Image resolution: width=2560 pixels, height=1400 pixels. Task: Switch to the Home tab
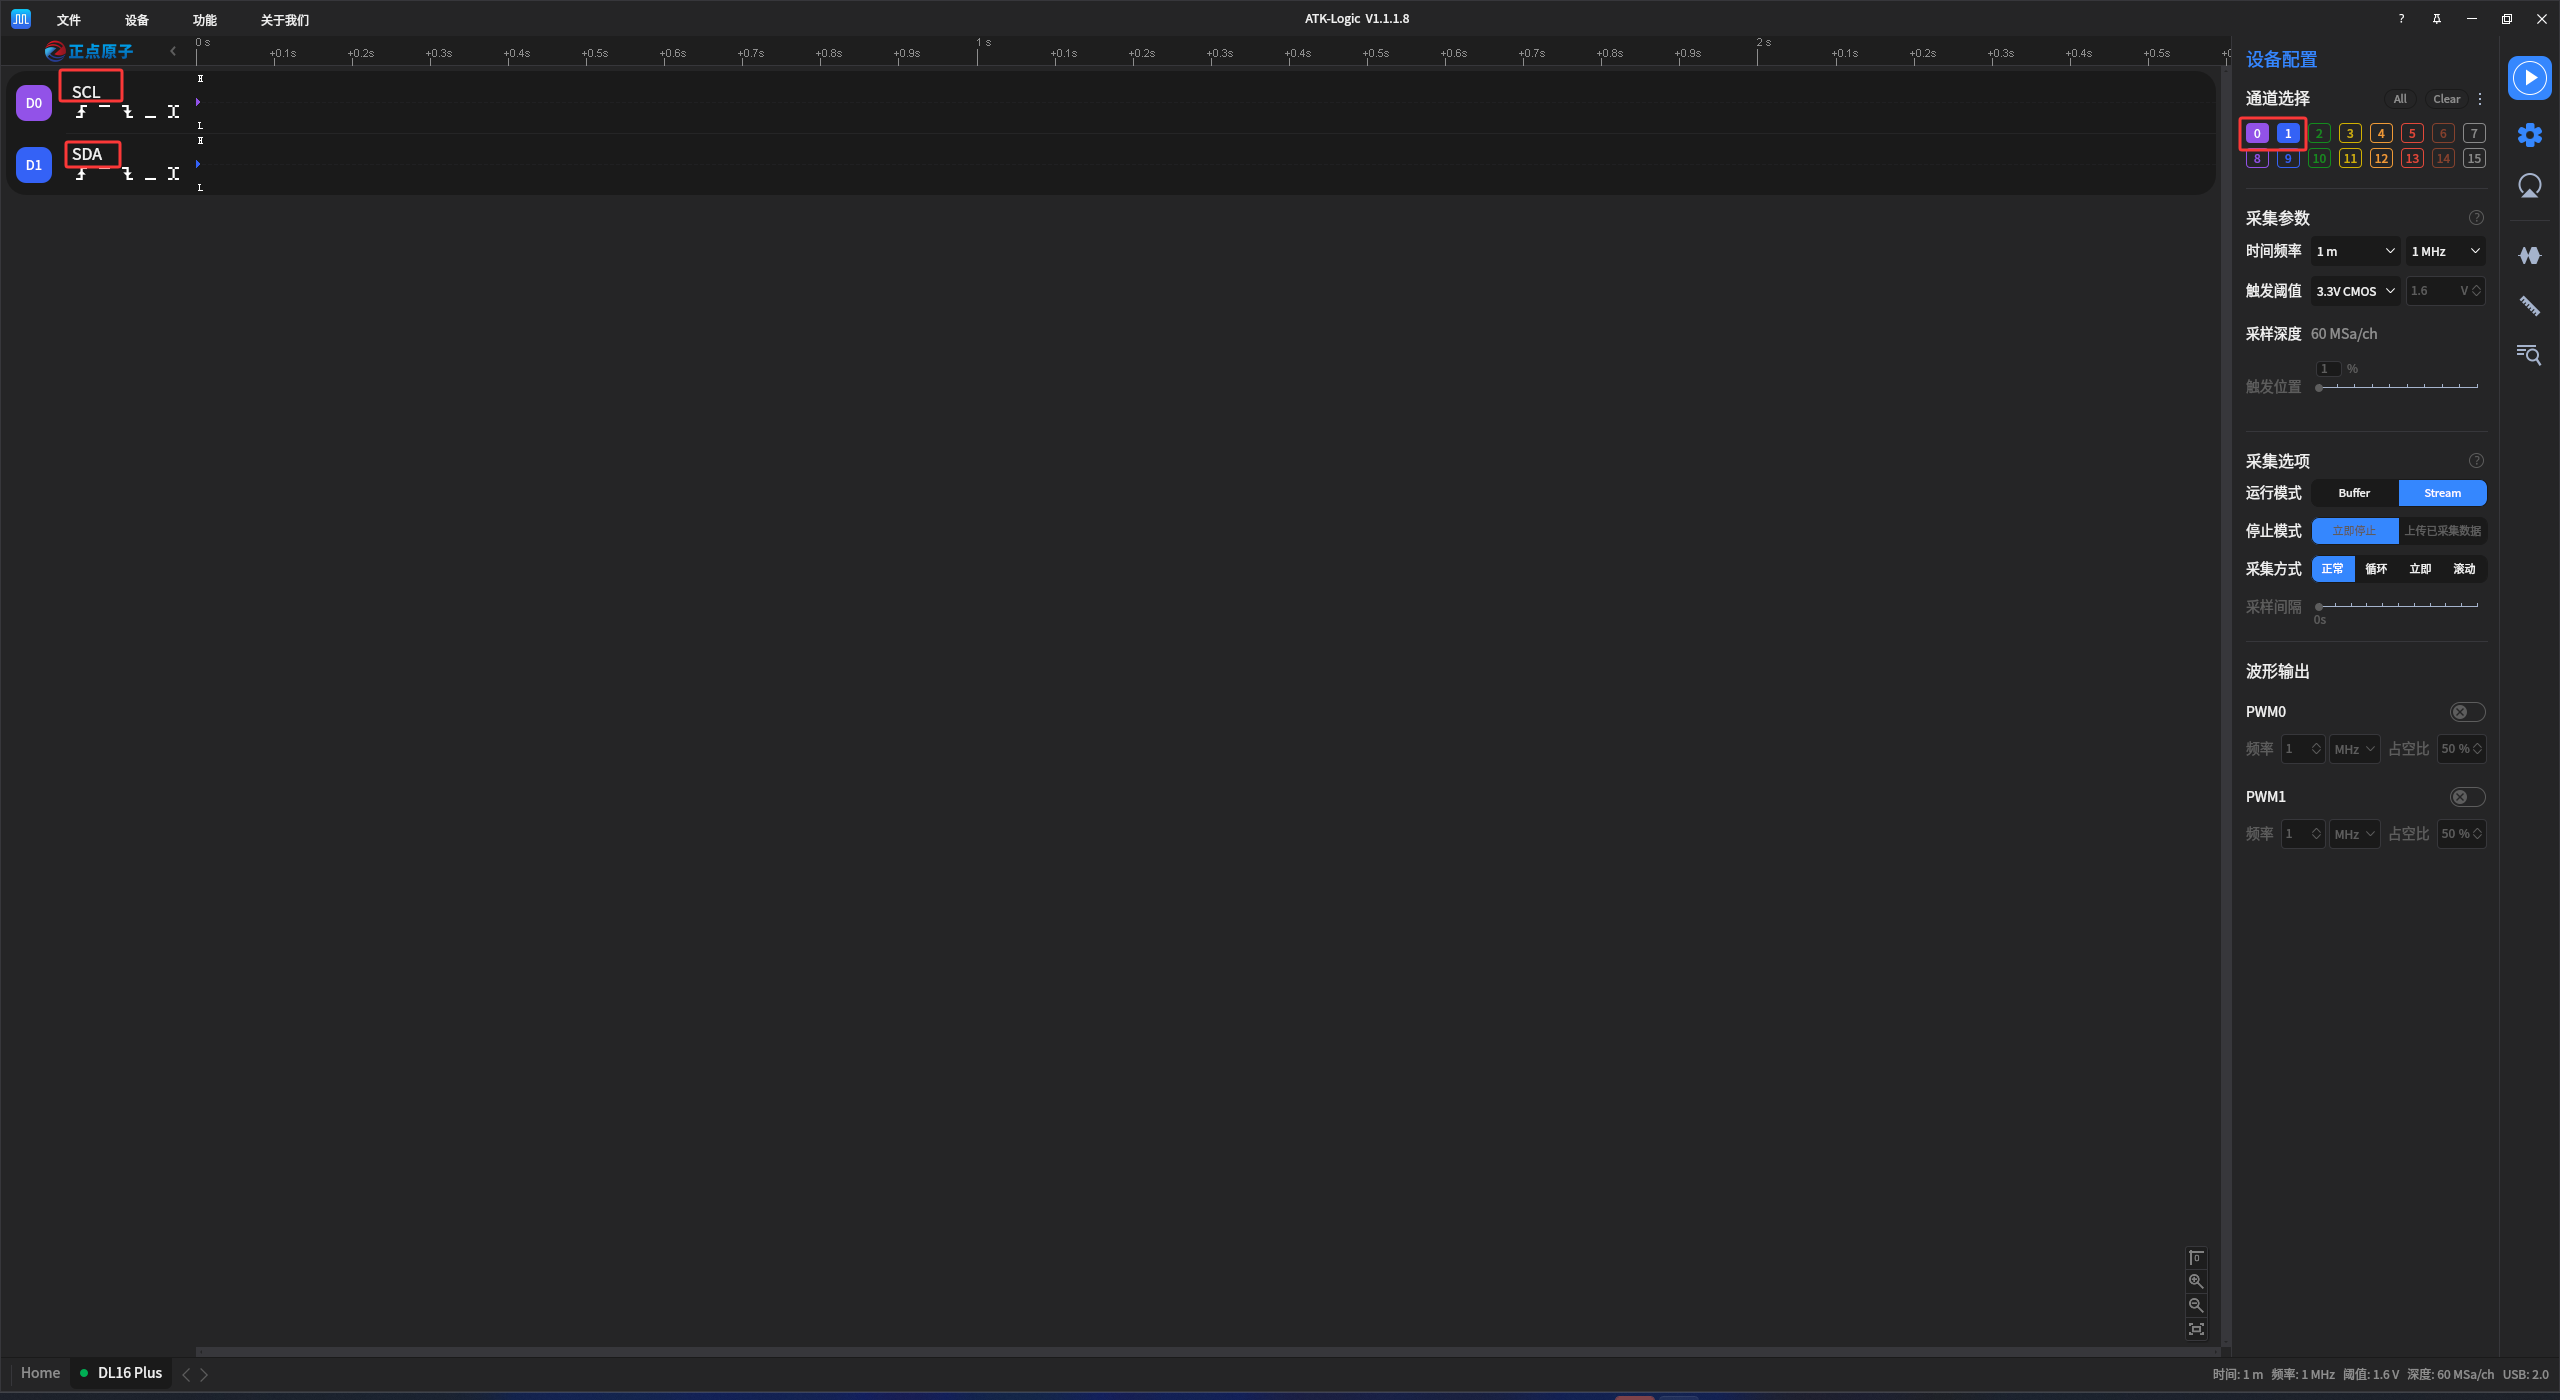coord(40,1373)
